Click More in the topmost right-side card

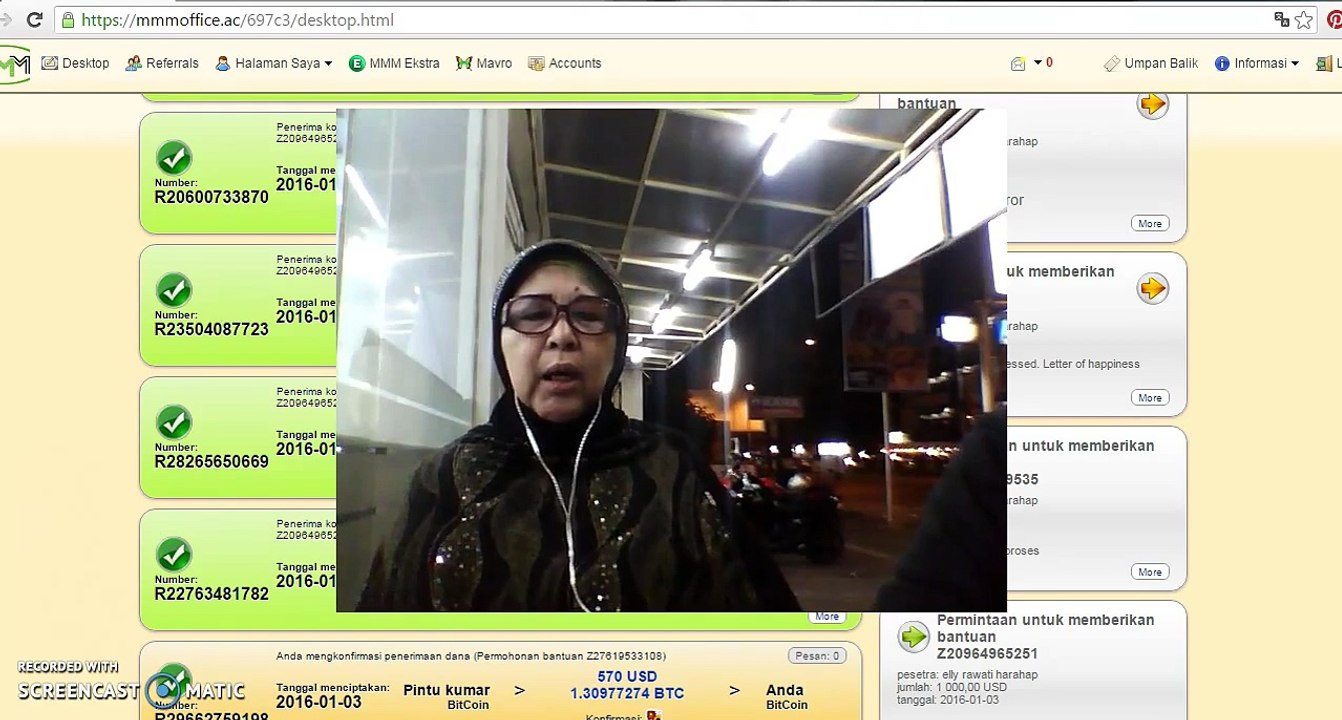[x=1150, y=223]
